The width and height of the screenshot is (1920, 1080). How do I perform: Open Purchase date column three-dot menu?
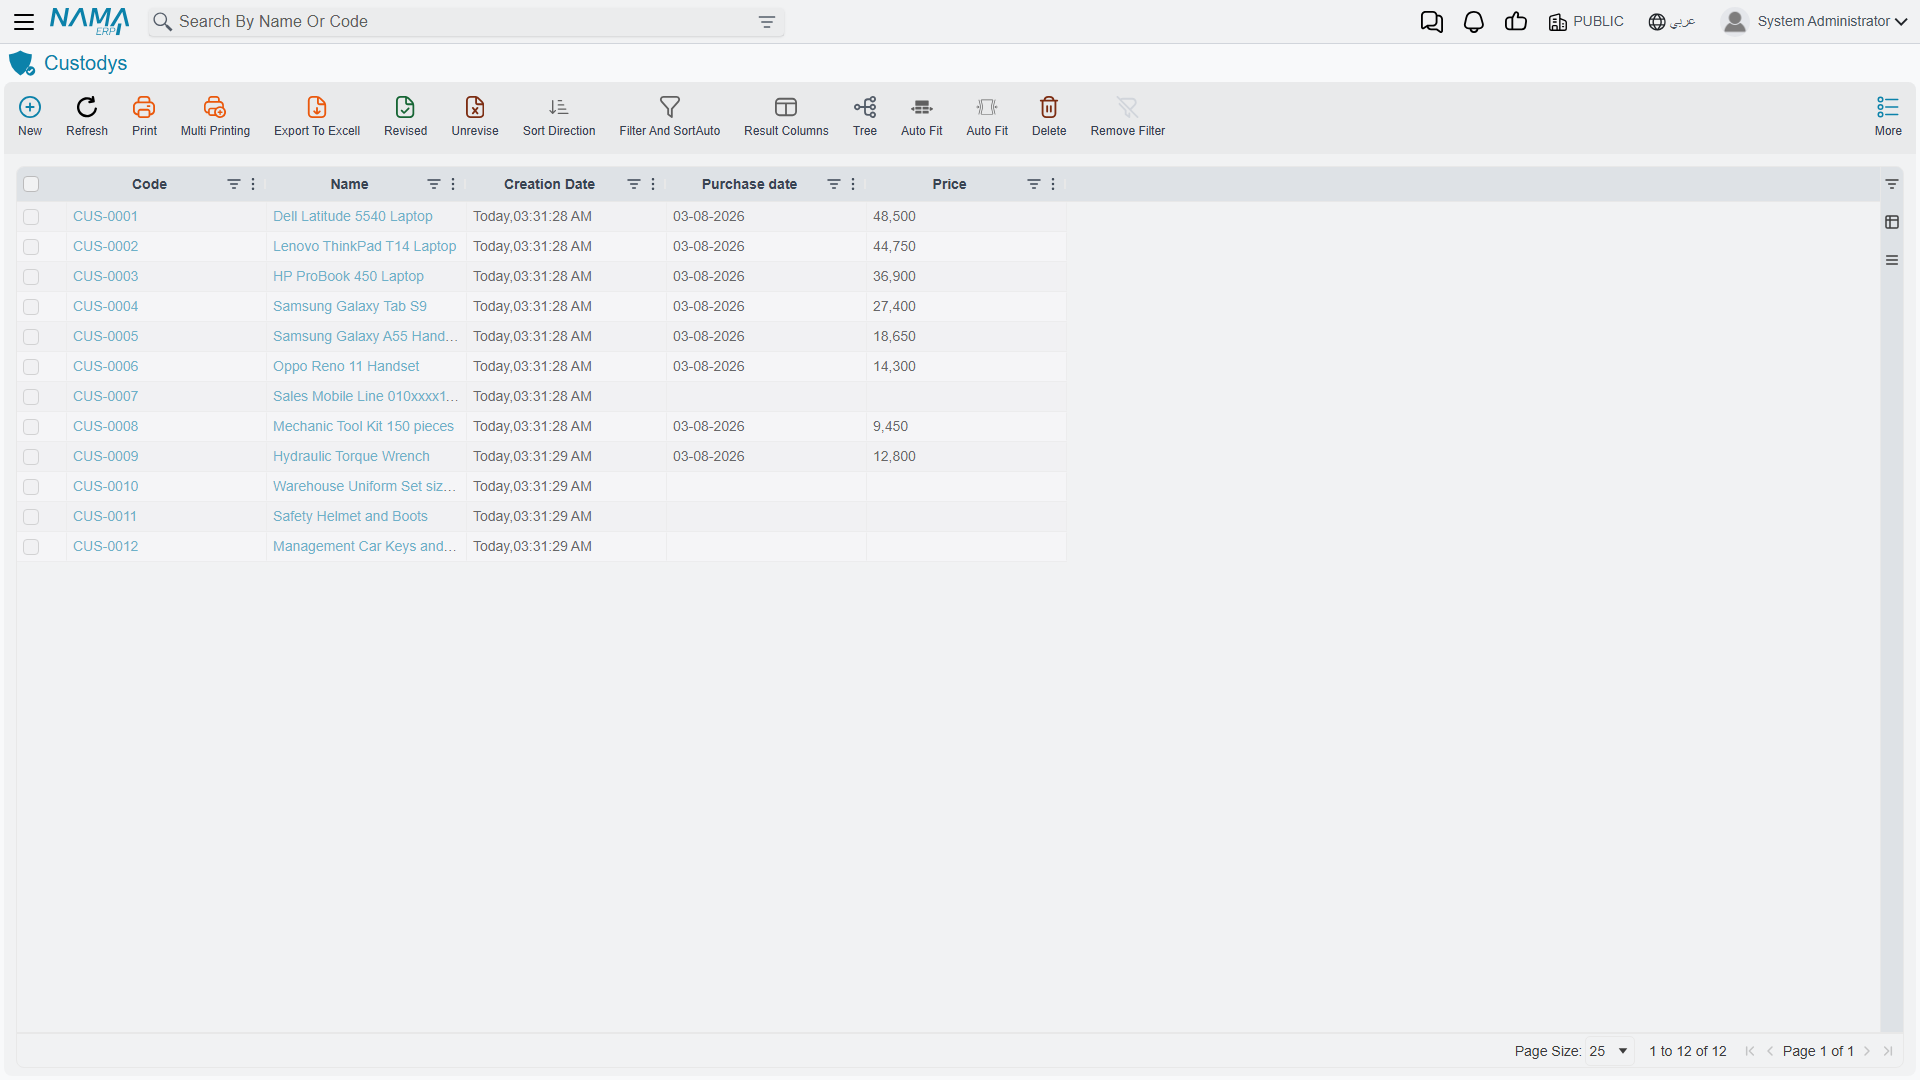[853, 184]
